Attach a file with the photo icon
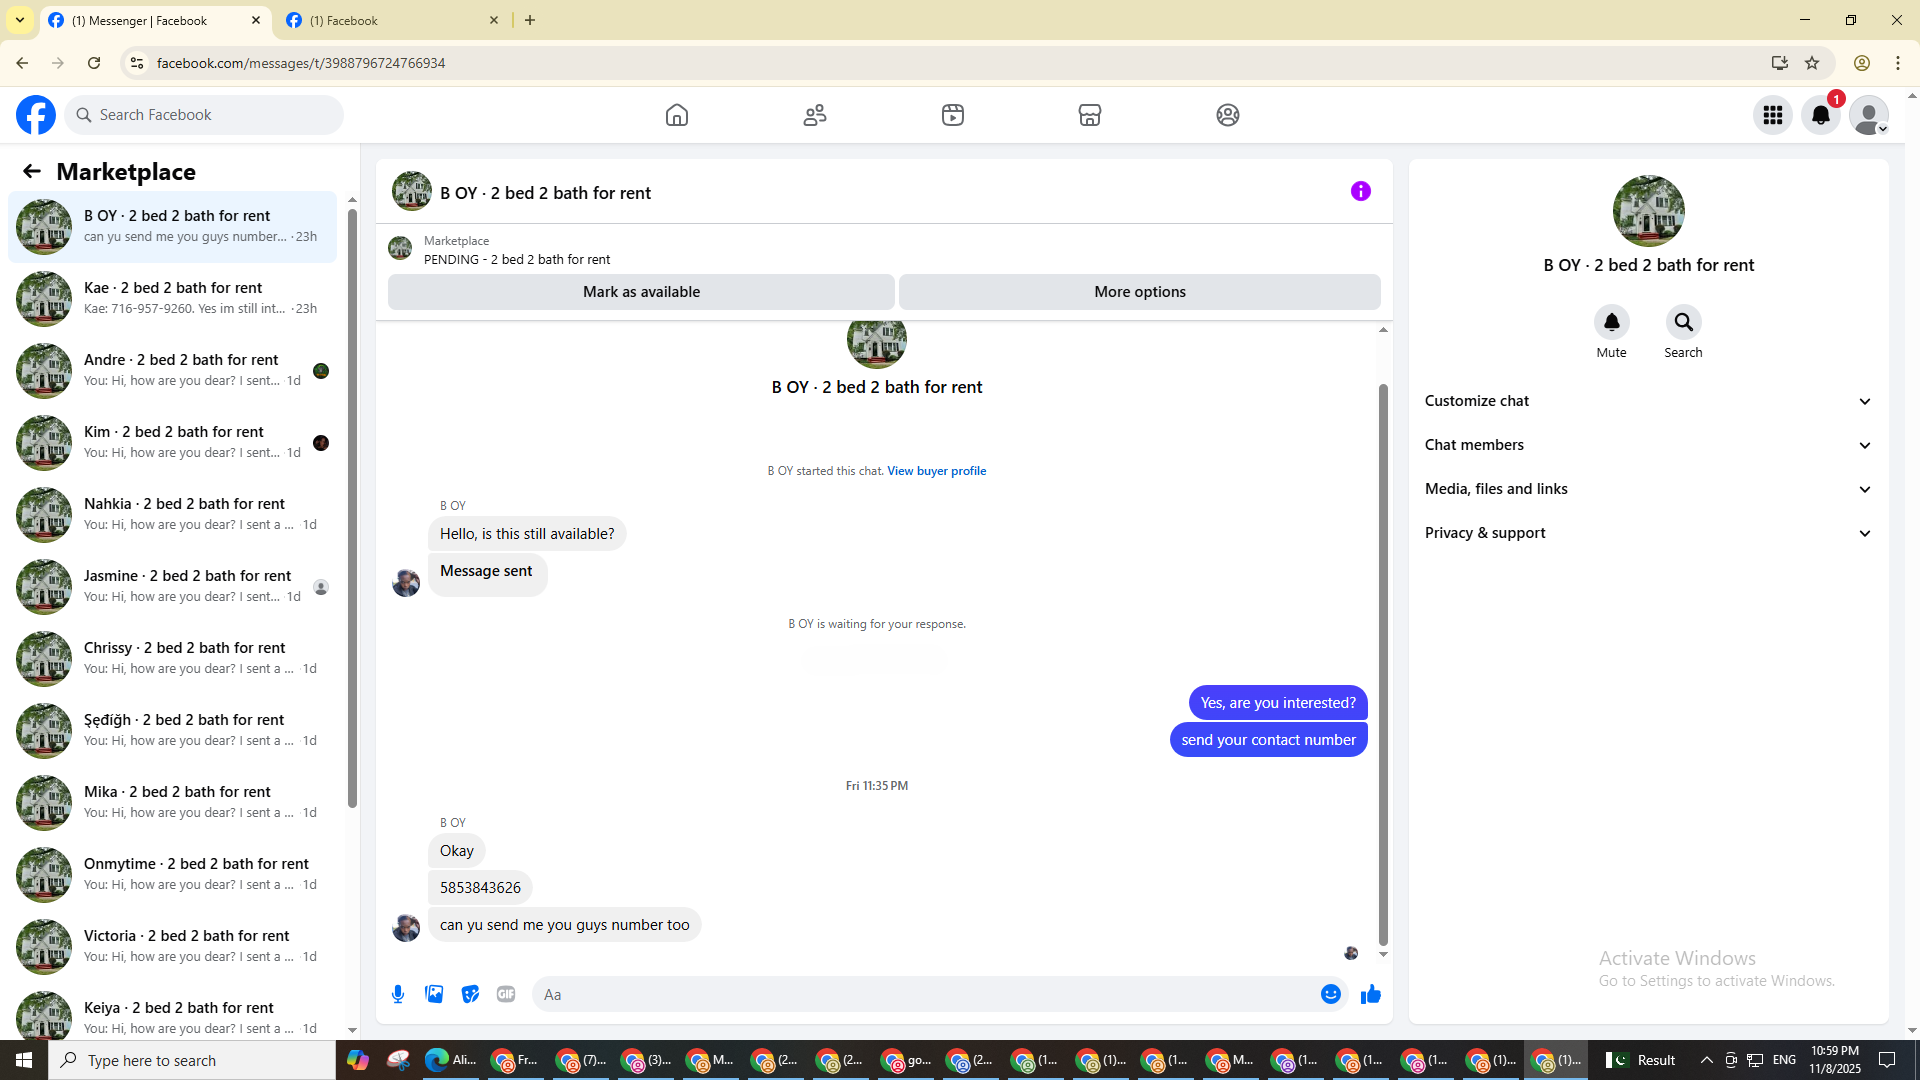This screenshot has height=1080, width=1920. pos(434,994)
